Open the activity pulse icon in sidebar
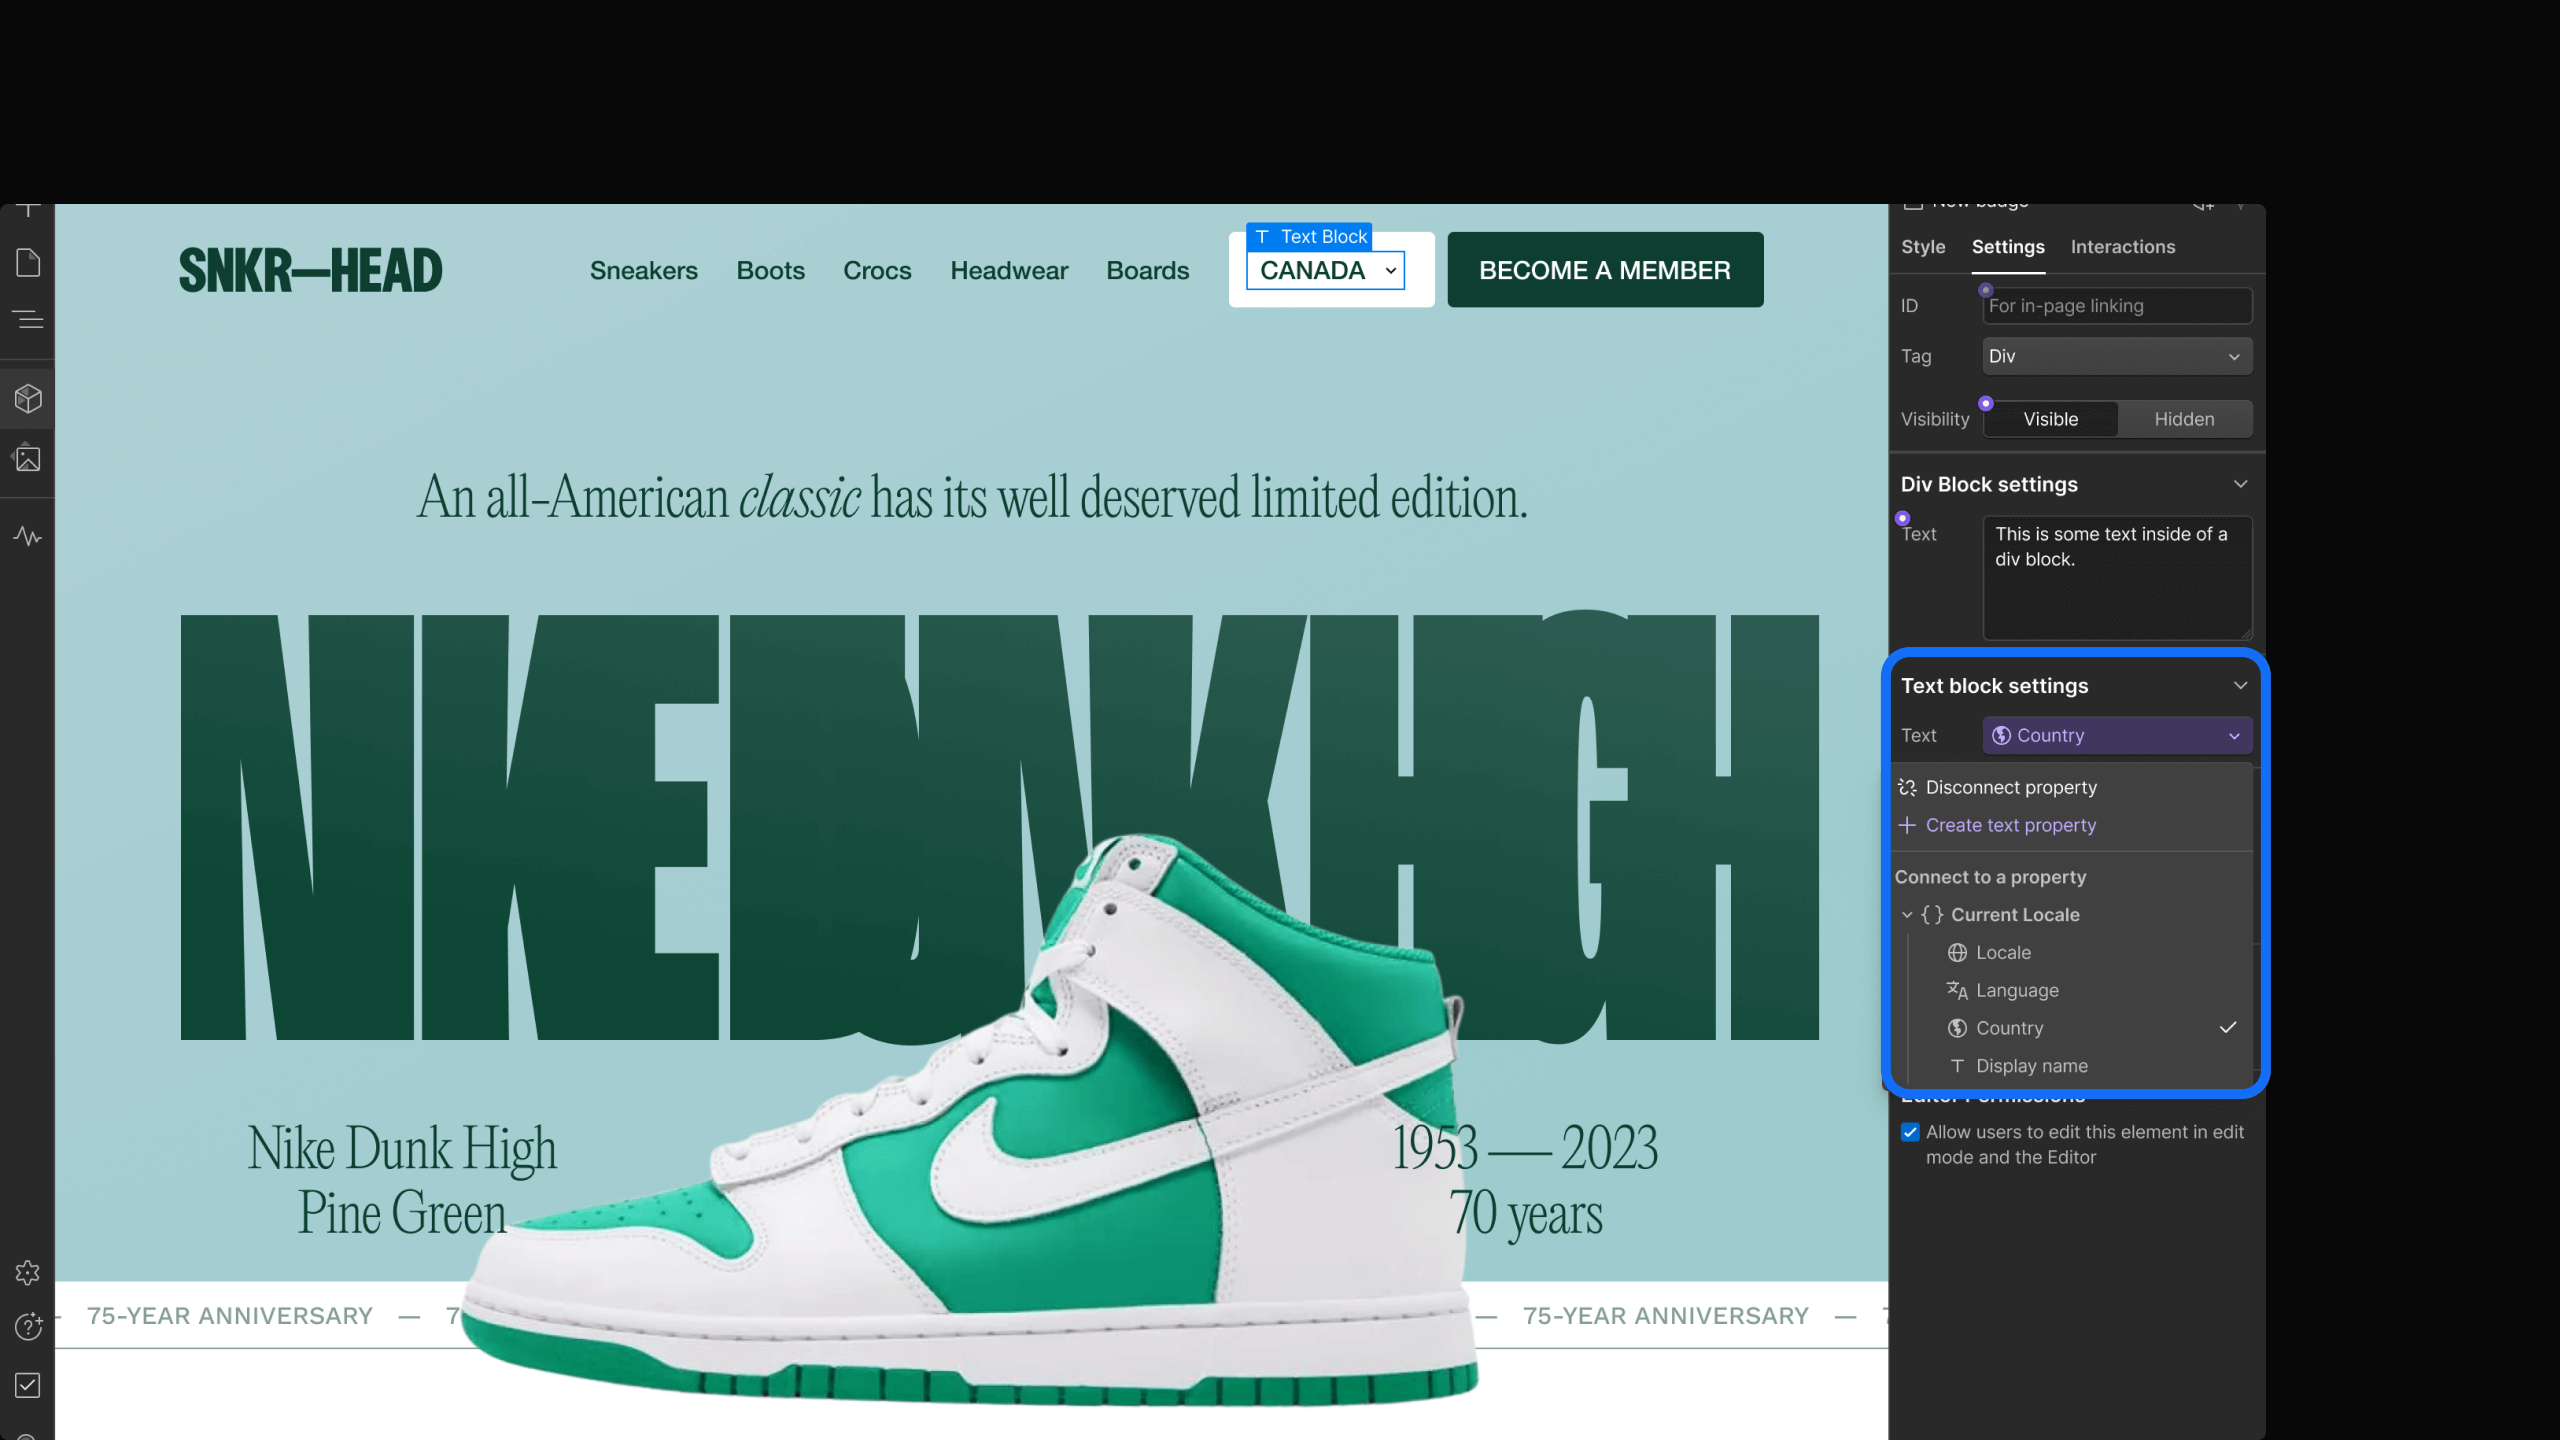Screen dimensions: 2560x1440 coord(28,537)
